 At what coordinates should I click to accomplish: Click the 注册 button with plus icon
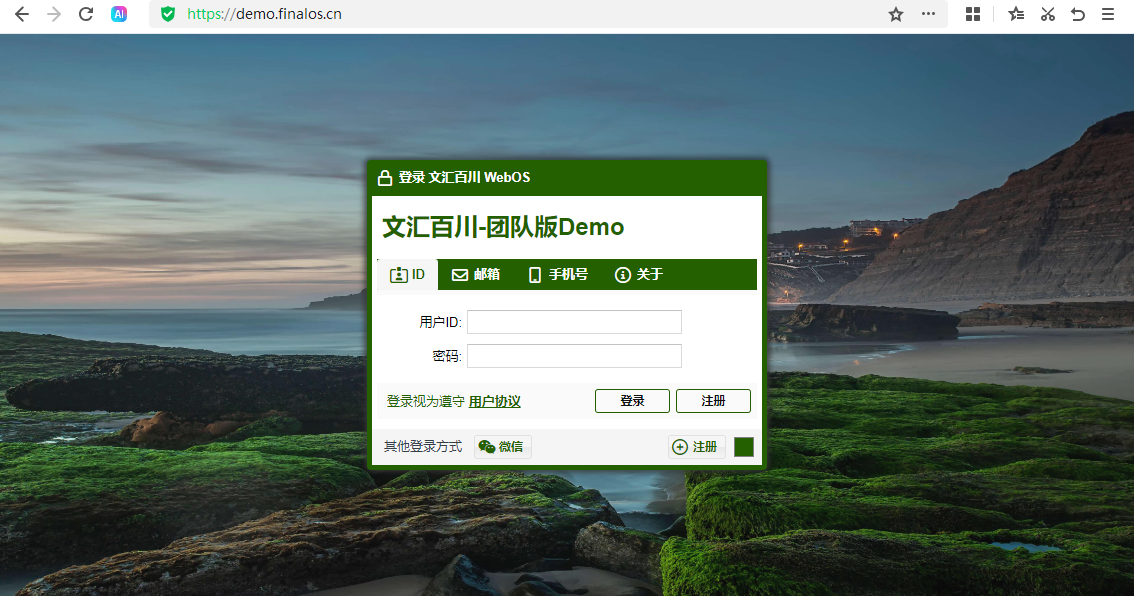(x=696, y=447)
